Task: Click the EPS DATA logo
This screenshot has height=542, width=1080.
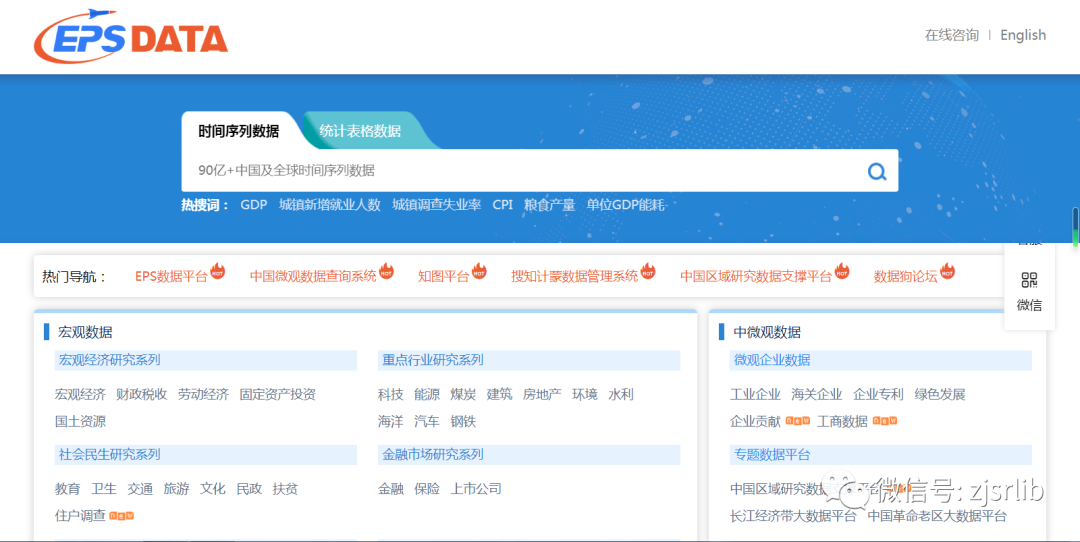Action: tap(131, 37)
